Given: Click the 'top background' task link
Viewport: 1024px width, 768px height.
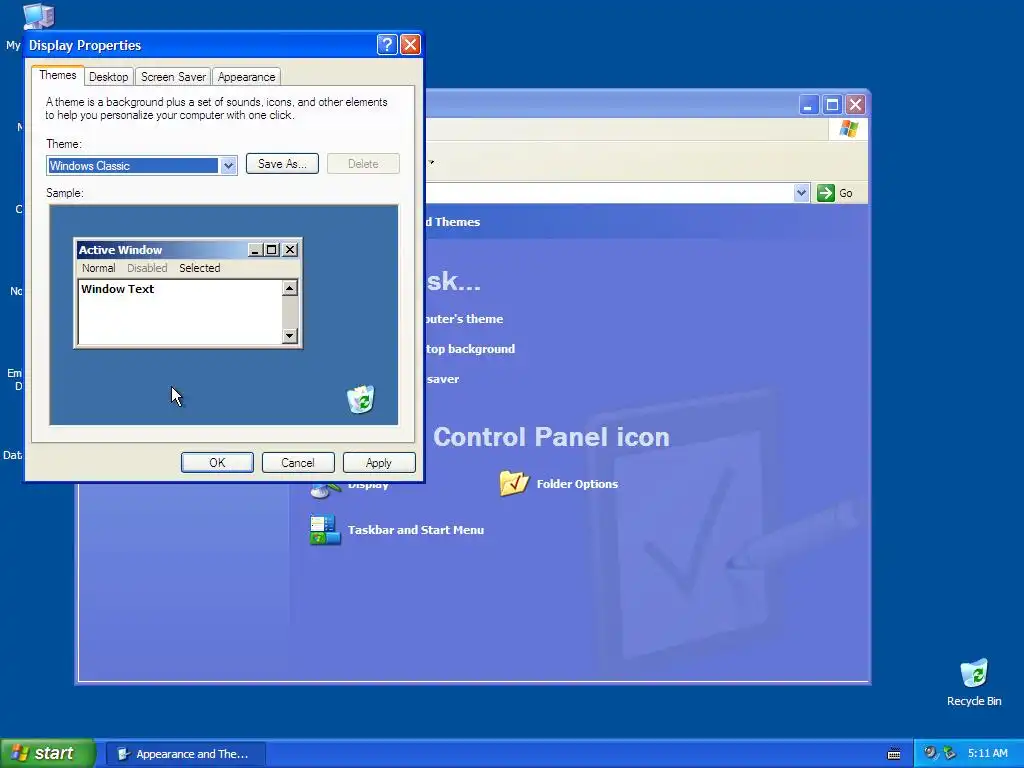Looking at the screenshot, I should (470, 349).
